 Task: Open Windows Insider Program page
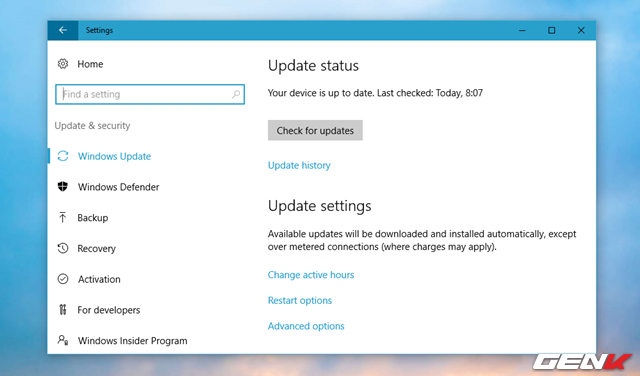[x=133, y=341]
